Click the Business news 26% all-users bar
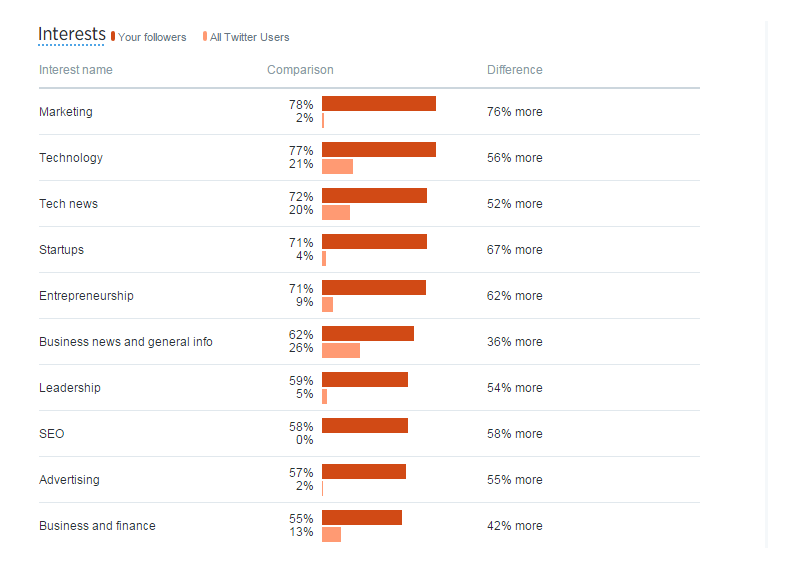Viewport: 792px width, 574px height. (341, 350)
